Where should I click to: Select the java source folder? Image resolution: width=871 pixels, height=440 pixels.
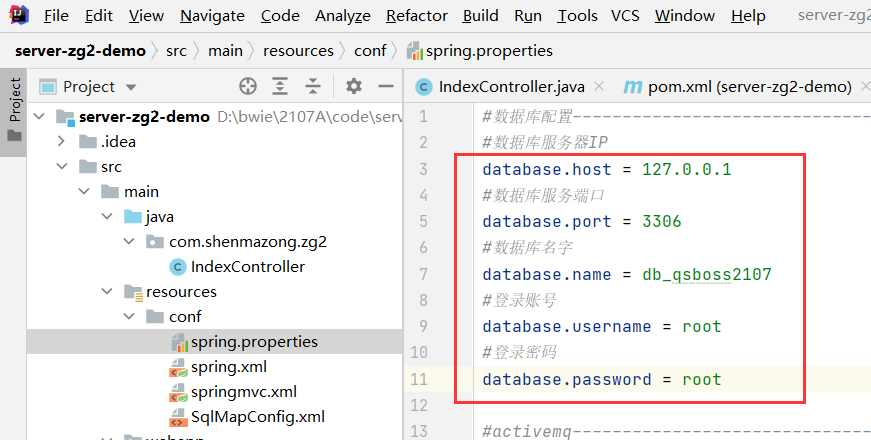tap(159, 217)
